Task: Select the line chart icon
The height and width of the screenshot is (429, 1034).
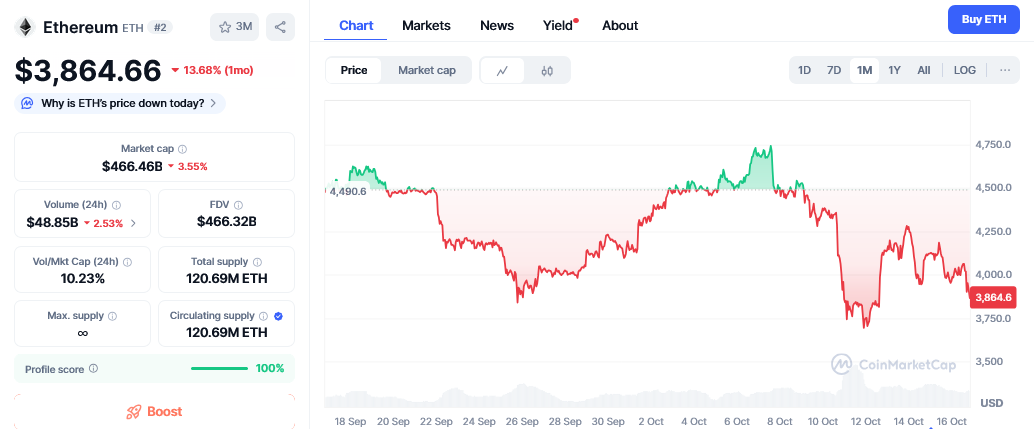Action: point(502,70)
